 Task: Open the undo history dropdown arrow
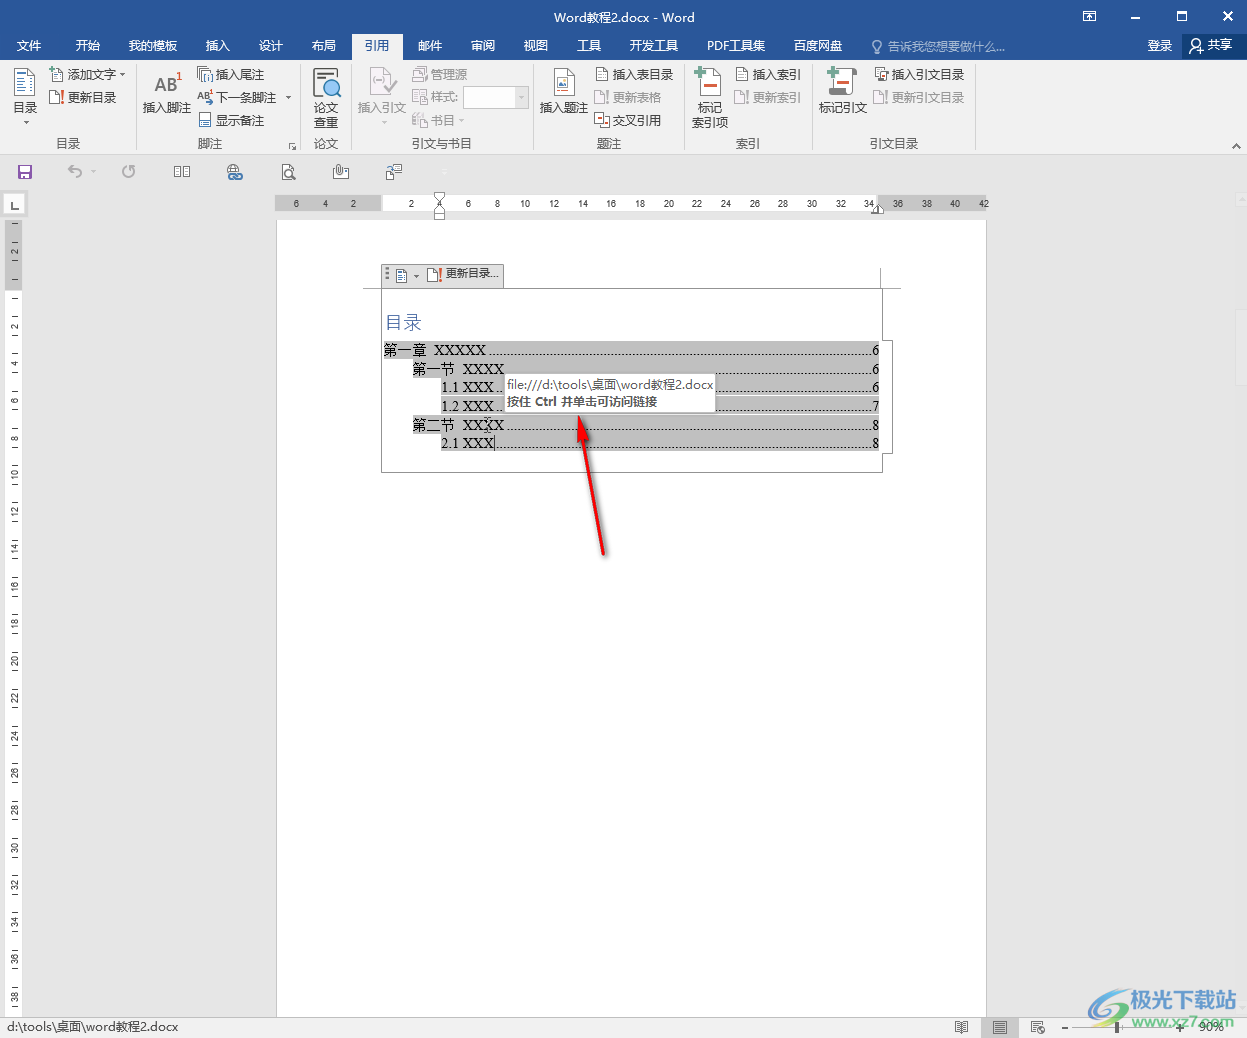tap(93, 172)
